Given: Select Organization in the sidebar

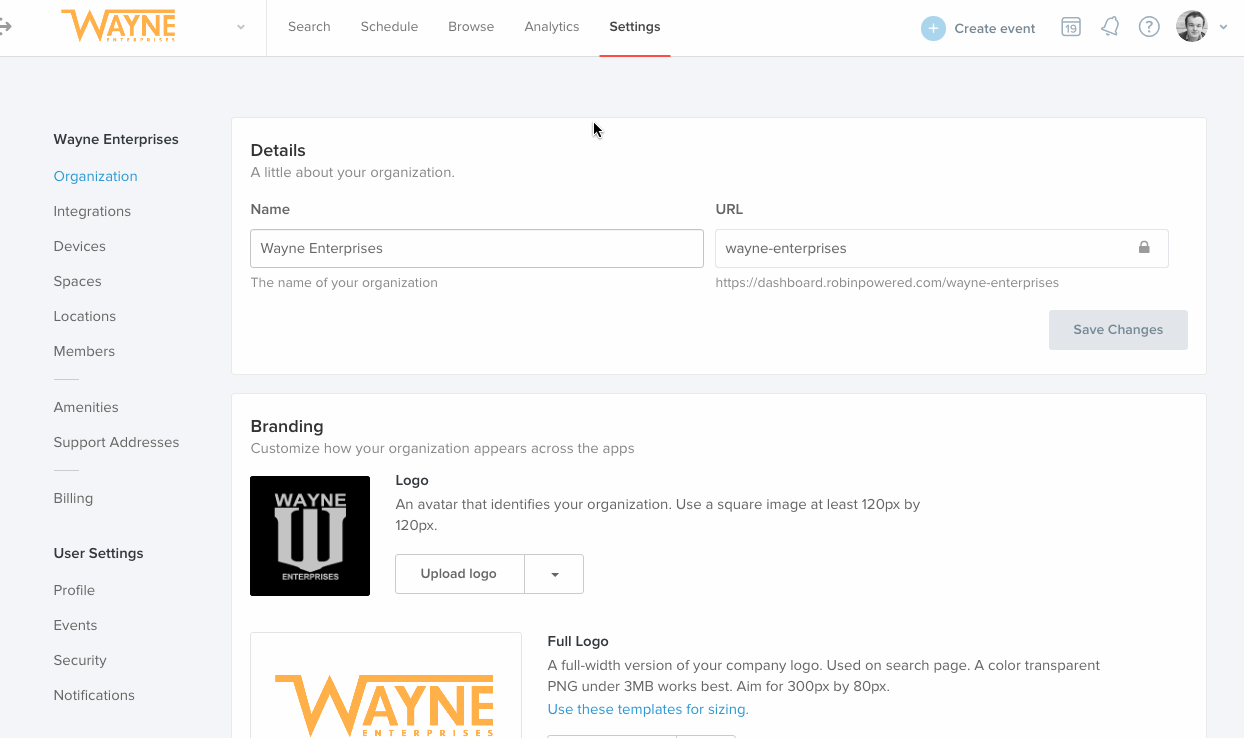Looking at the screenshot, I should pos(95,176).
